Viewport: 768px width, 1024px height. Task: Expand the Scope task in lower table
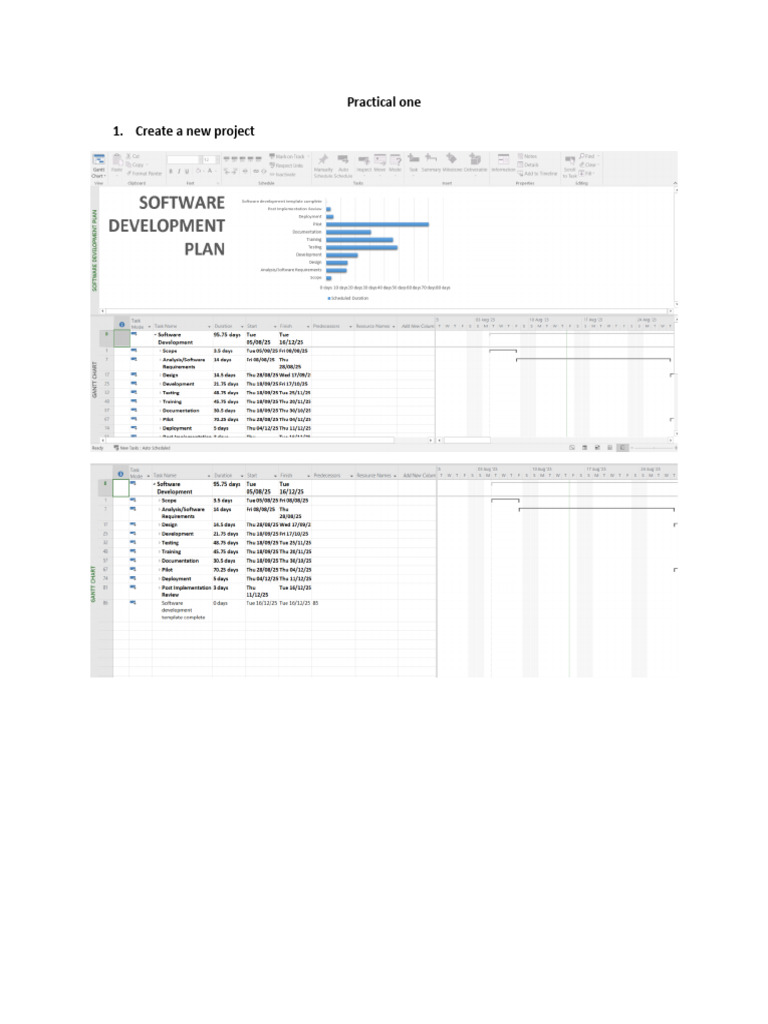click(x=160, y=501)
